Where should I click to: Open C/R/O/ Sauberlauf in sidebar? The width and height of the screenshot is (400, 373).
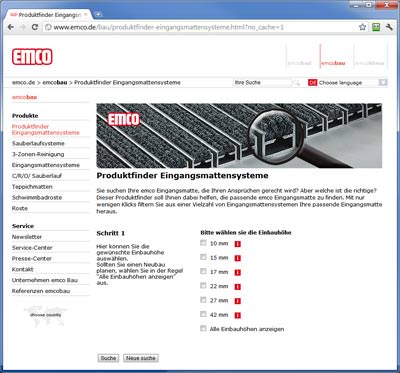pos(37,176)
